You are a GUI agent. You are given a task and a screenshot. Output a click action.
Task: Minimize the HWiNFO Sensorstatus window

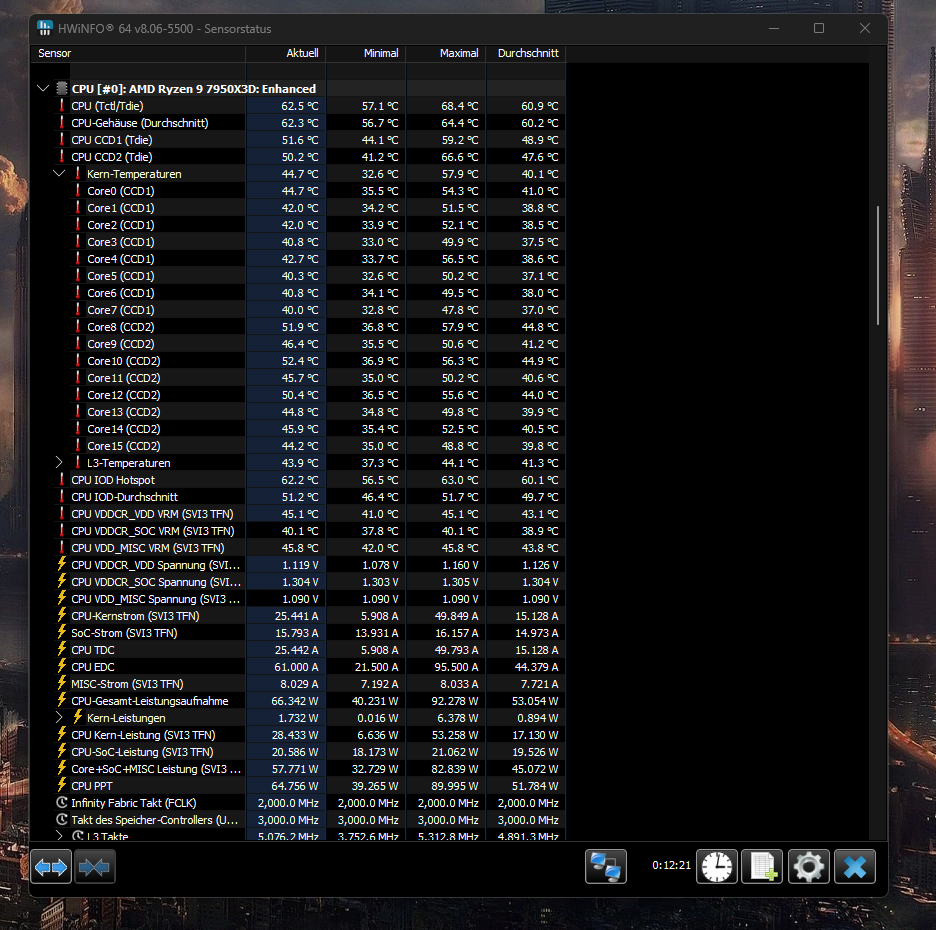774,28
